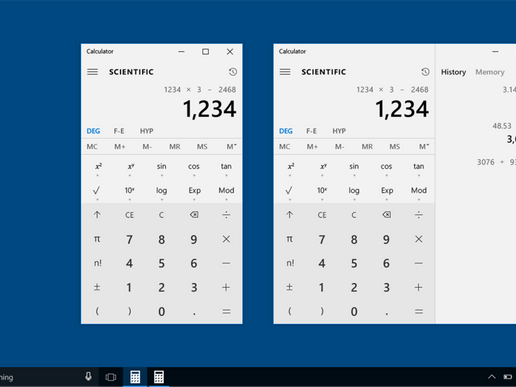Viewport: 516px width, 387px height.
Task: Click digit 0 in left Calculator
Action: 161,312
